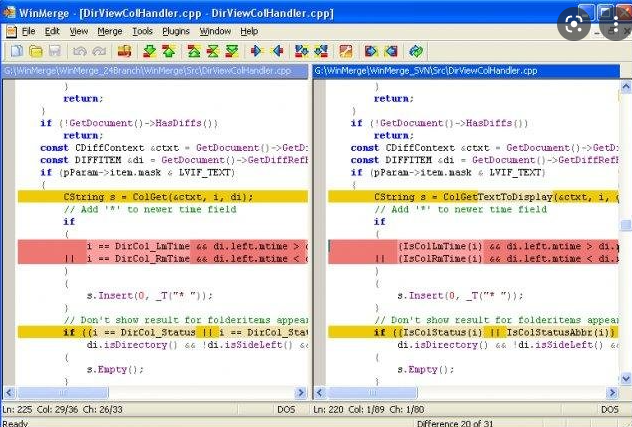Open the Merge menu
Screen dimensions: 632x427
point(110,31)
